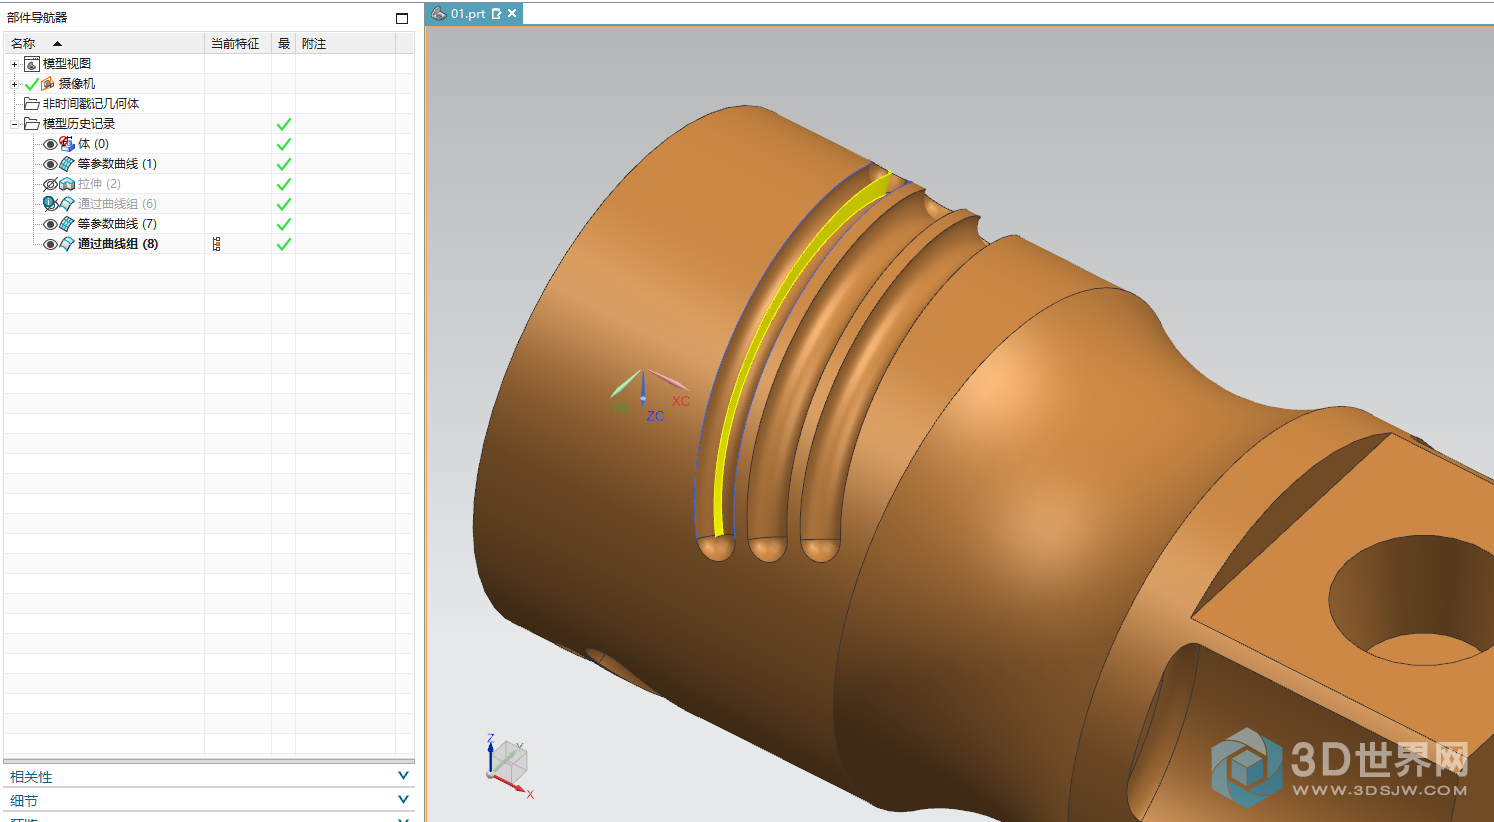Maximize the 部件导航器 panel
1494x822 pixels.
tap(402, 18)
